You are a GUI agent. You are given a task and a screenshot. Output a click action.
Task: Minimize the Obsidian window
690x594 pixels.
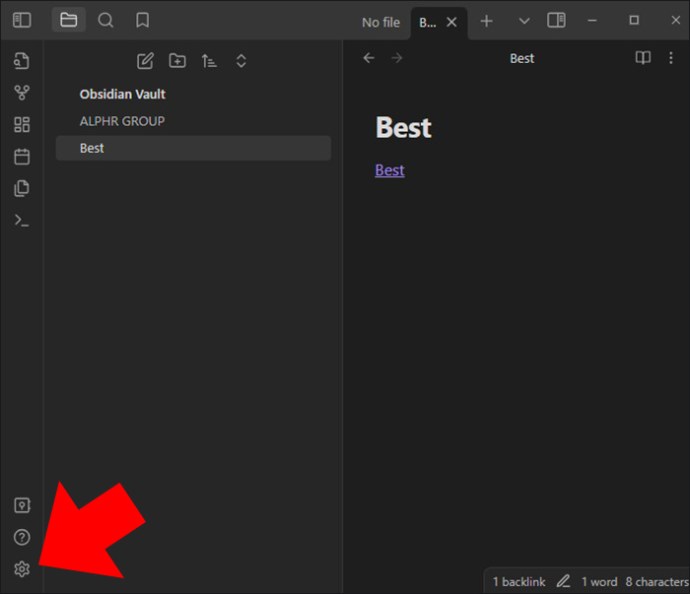point(592,21)
